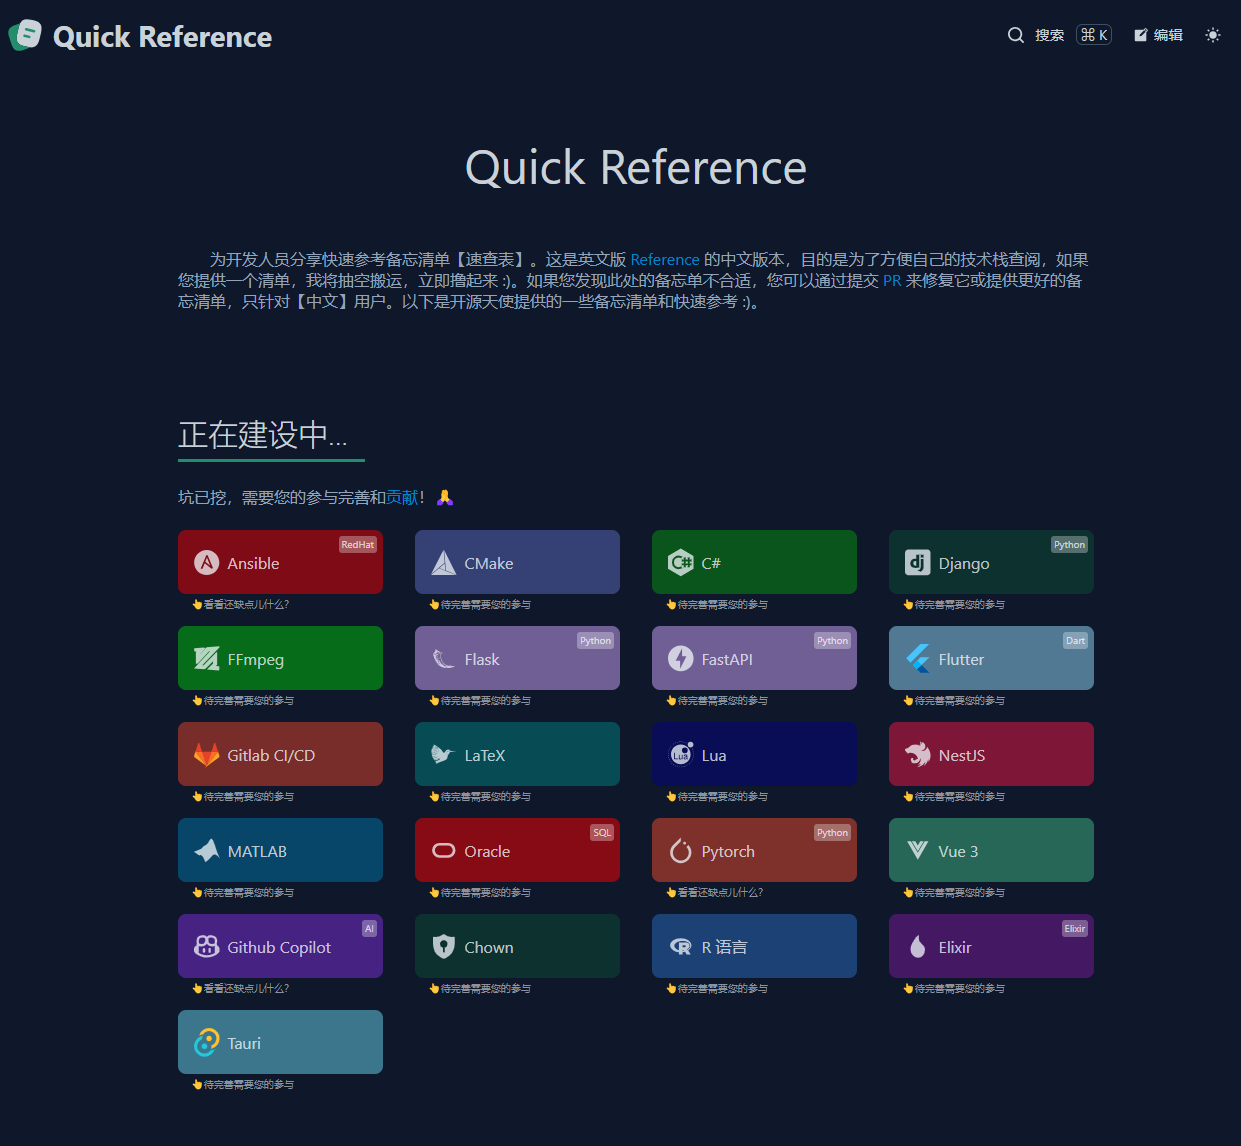Select the Lua card label text
1241x1146 pixels.
coord(714,755)
